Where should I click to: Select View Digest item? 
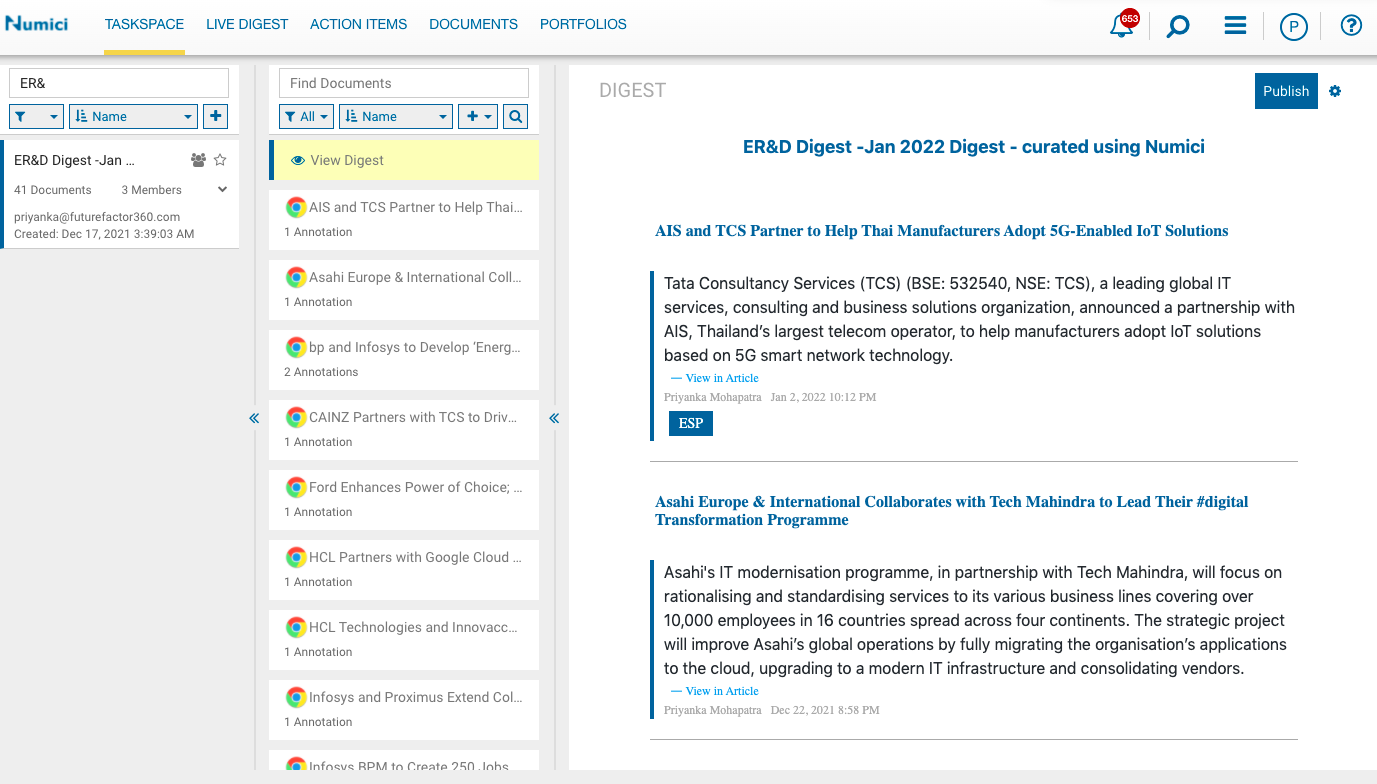pos(404,160)
